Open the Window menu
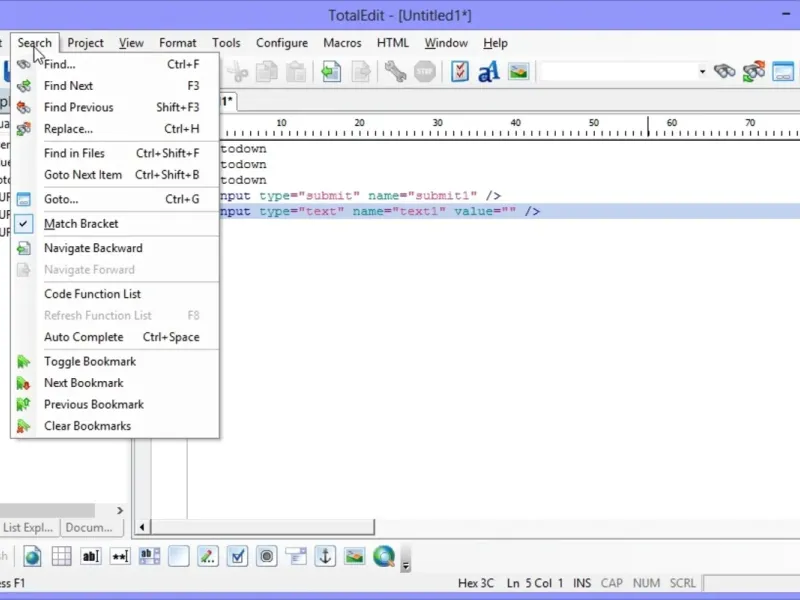Screen dimensions: 800x600 (446, 43)
